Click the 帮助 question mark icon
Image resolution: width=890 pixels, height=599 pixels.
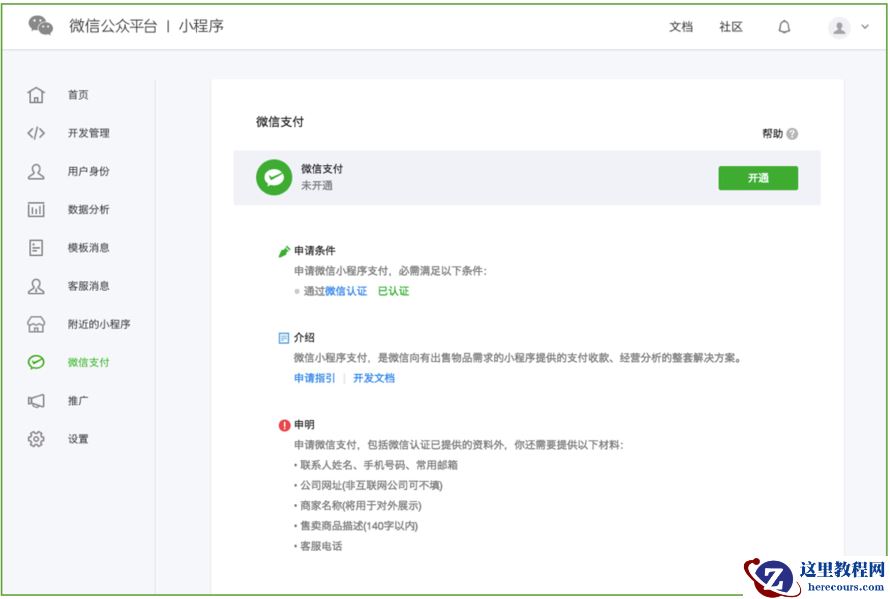click(x=792, y=134)
